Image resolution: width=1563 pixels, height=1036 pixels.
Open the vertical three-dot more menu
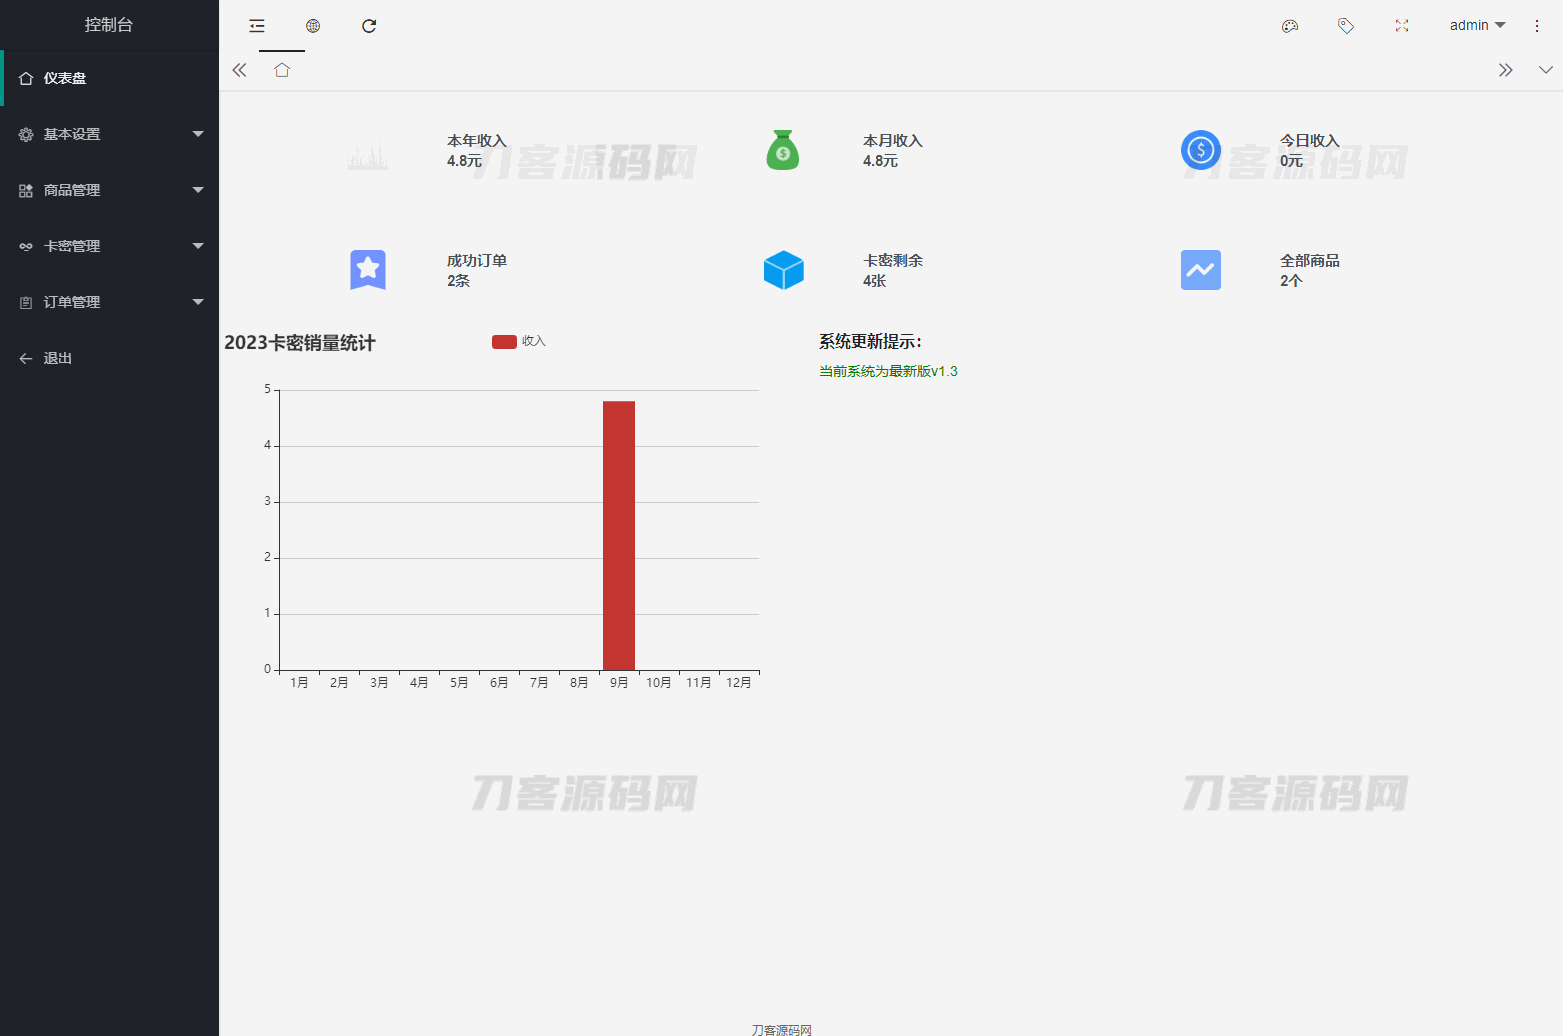[1537, 26]
